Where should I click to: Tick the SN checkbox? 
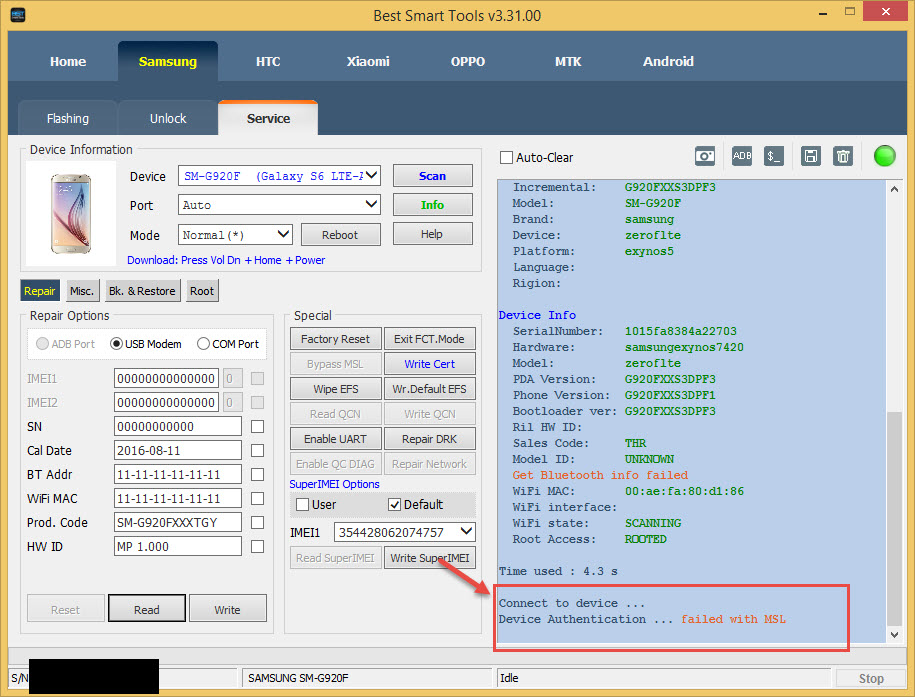(x=257, y=427)
